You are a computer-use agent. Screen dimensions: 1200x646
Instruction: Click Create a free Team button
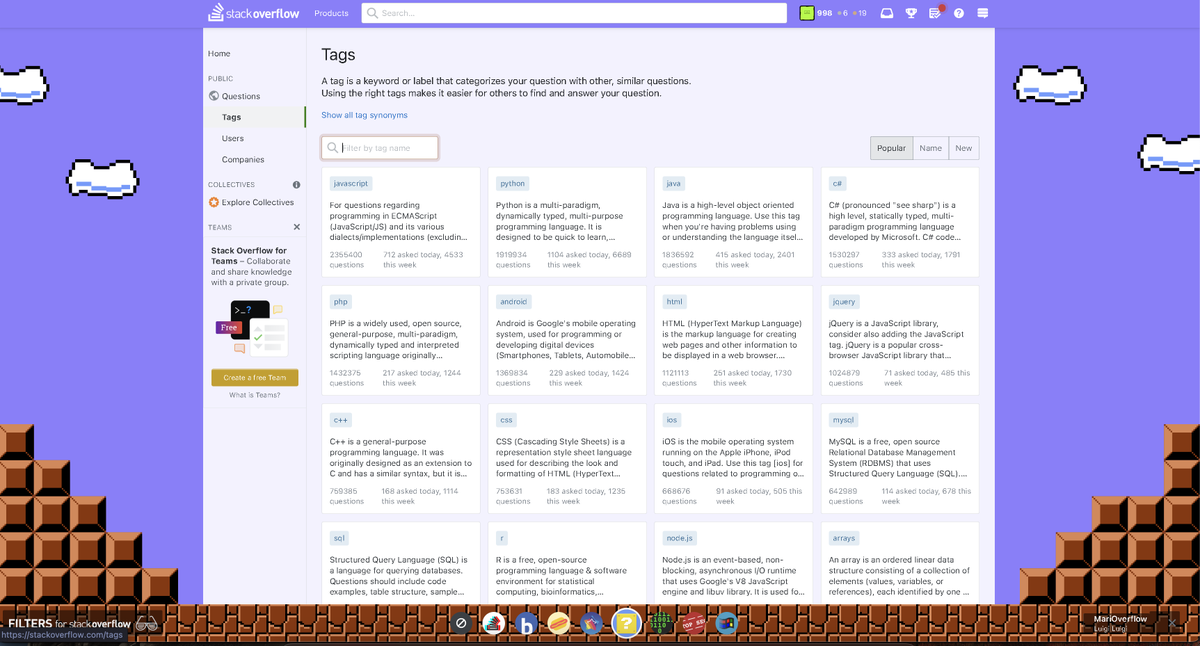pyautogui.click(x=255, y=377)
